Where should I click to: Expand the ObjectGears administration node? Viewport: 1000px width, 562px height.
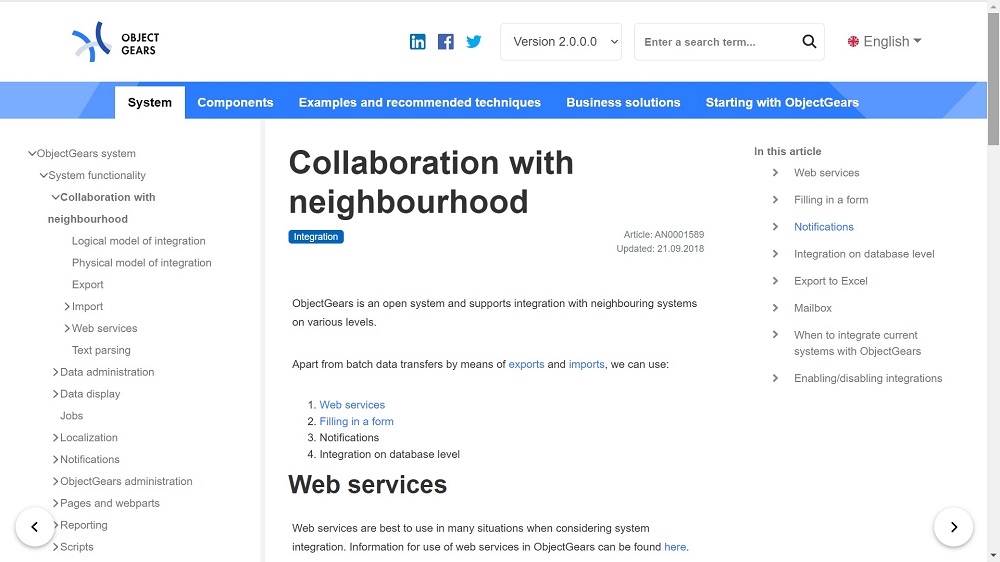[55, 482]
